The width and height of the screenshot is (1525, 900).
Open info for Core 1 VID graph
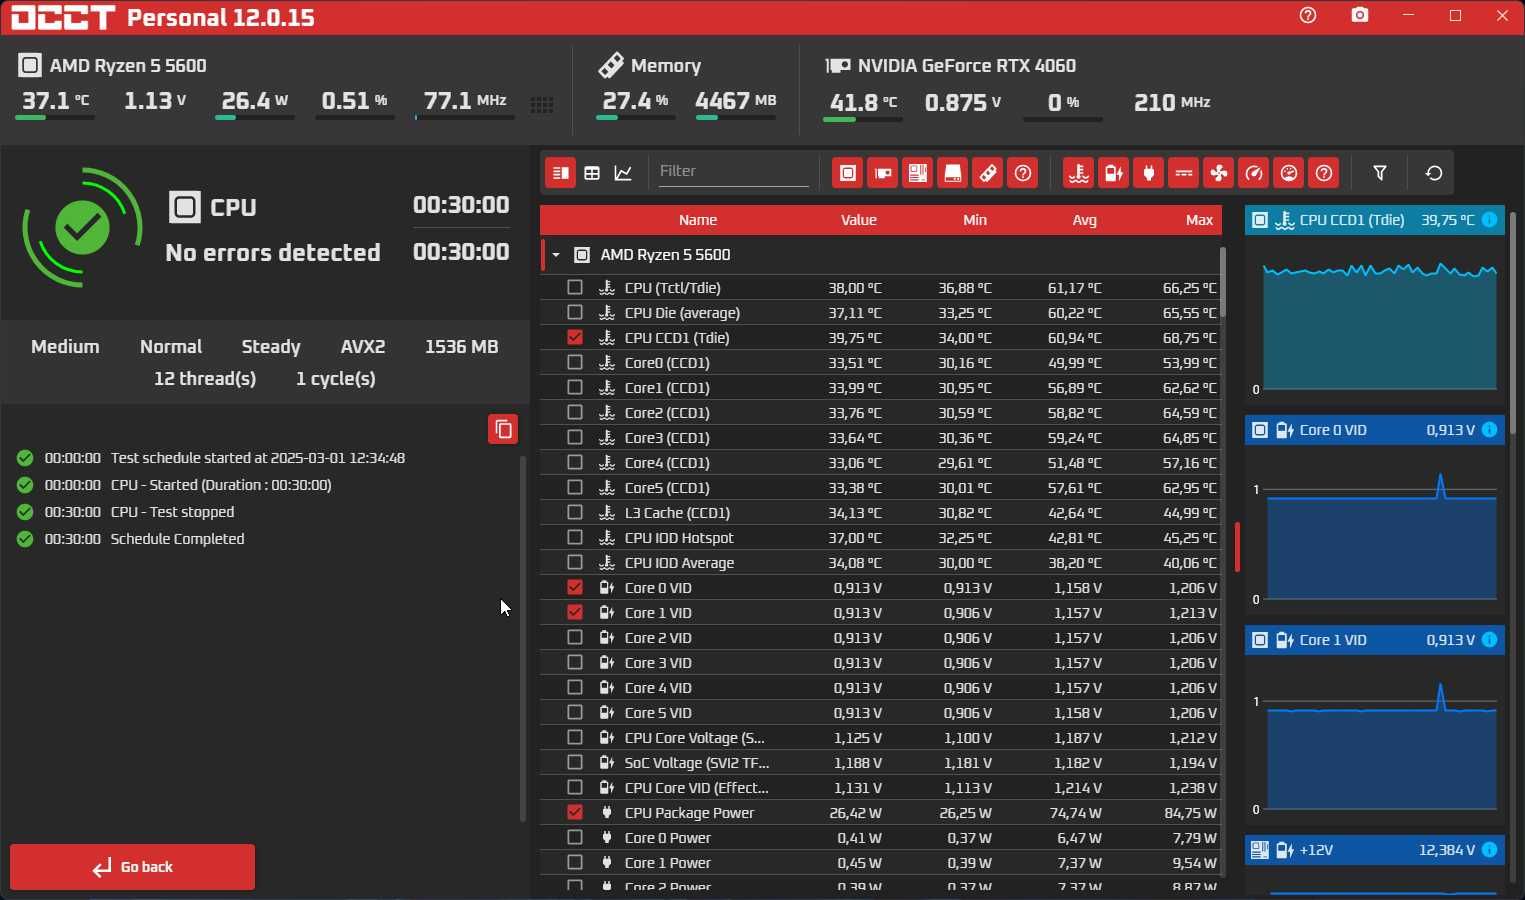coord(1489,640)
